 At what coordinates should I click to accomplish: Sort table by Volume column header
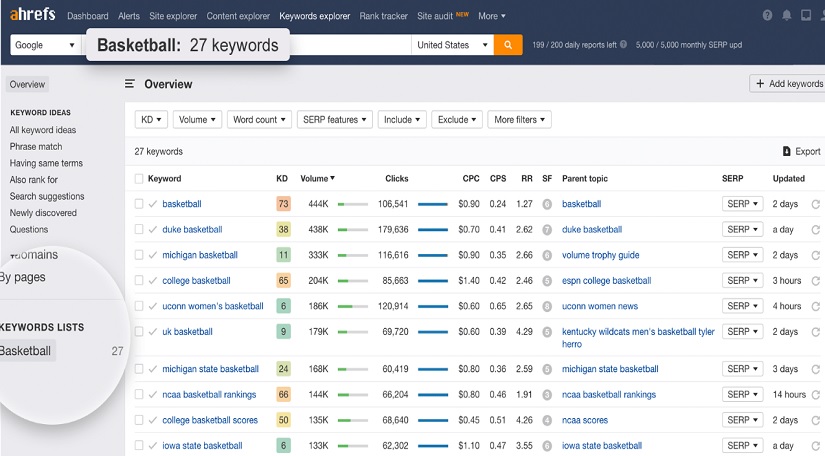pos(317,179)
